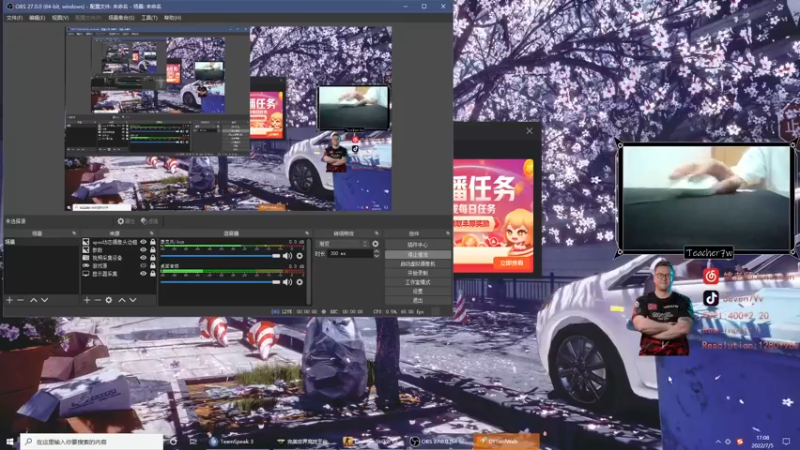
Task: Click the 300 ms duration field
Action: click(351, 254)
